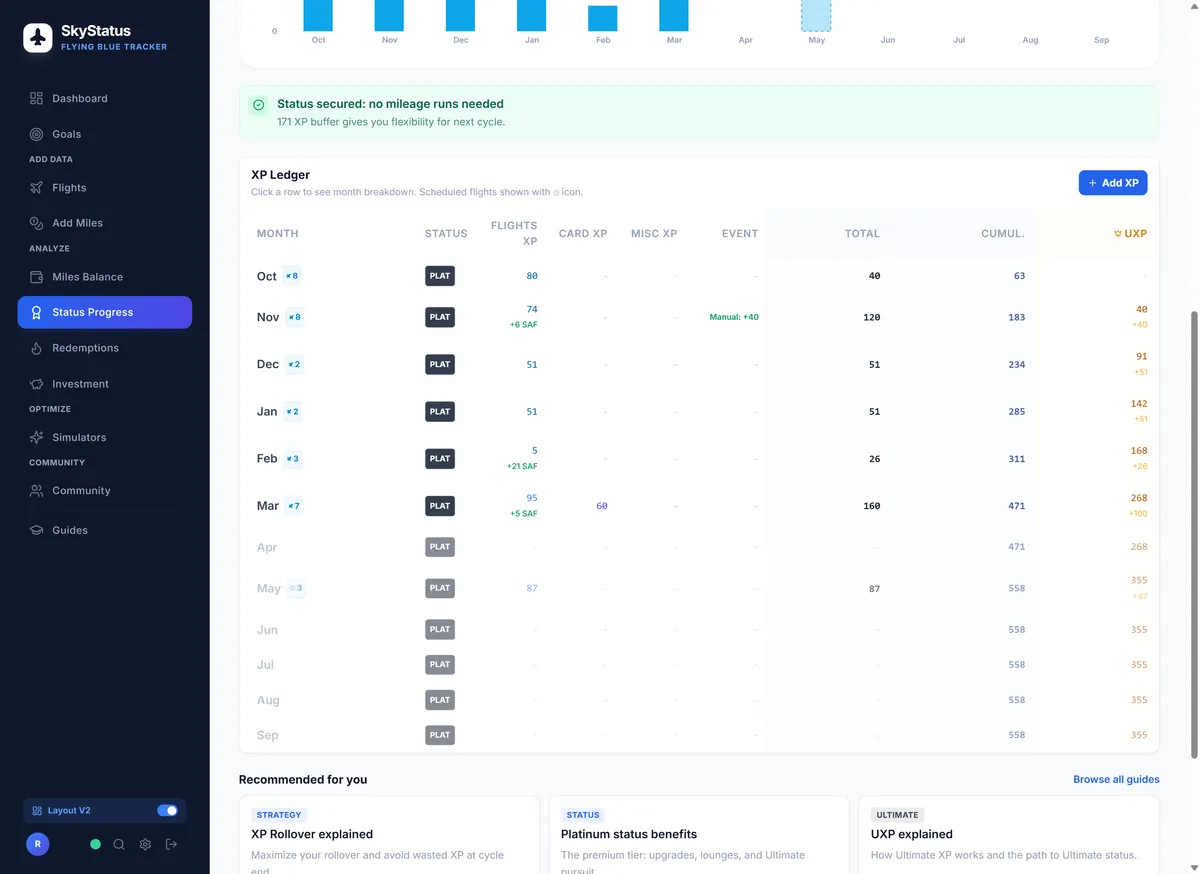Select the Status Progress sidebar item
Viewport: 1200px width, 874px height.
104,312
